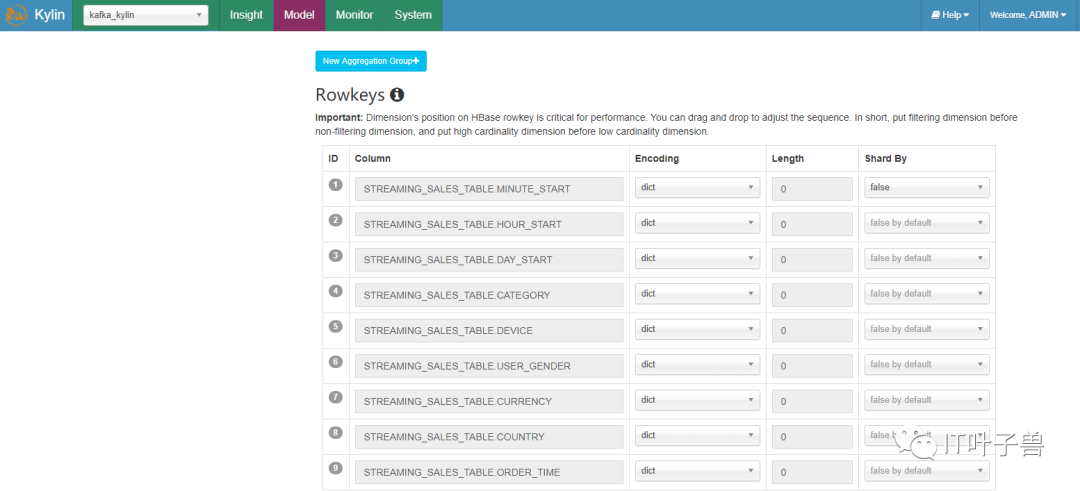Viewport: 1080px width, 491px height.
Task: Click row ID badge 3
Action: (335, 255)
